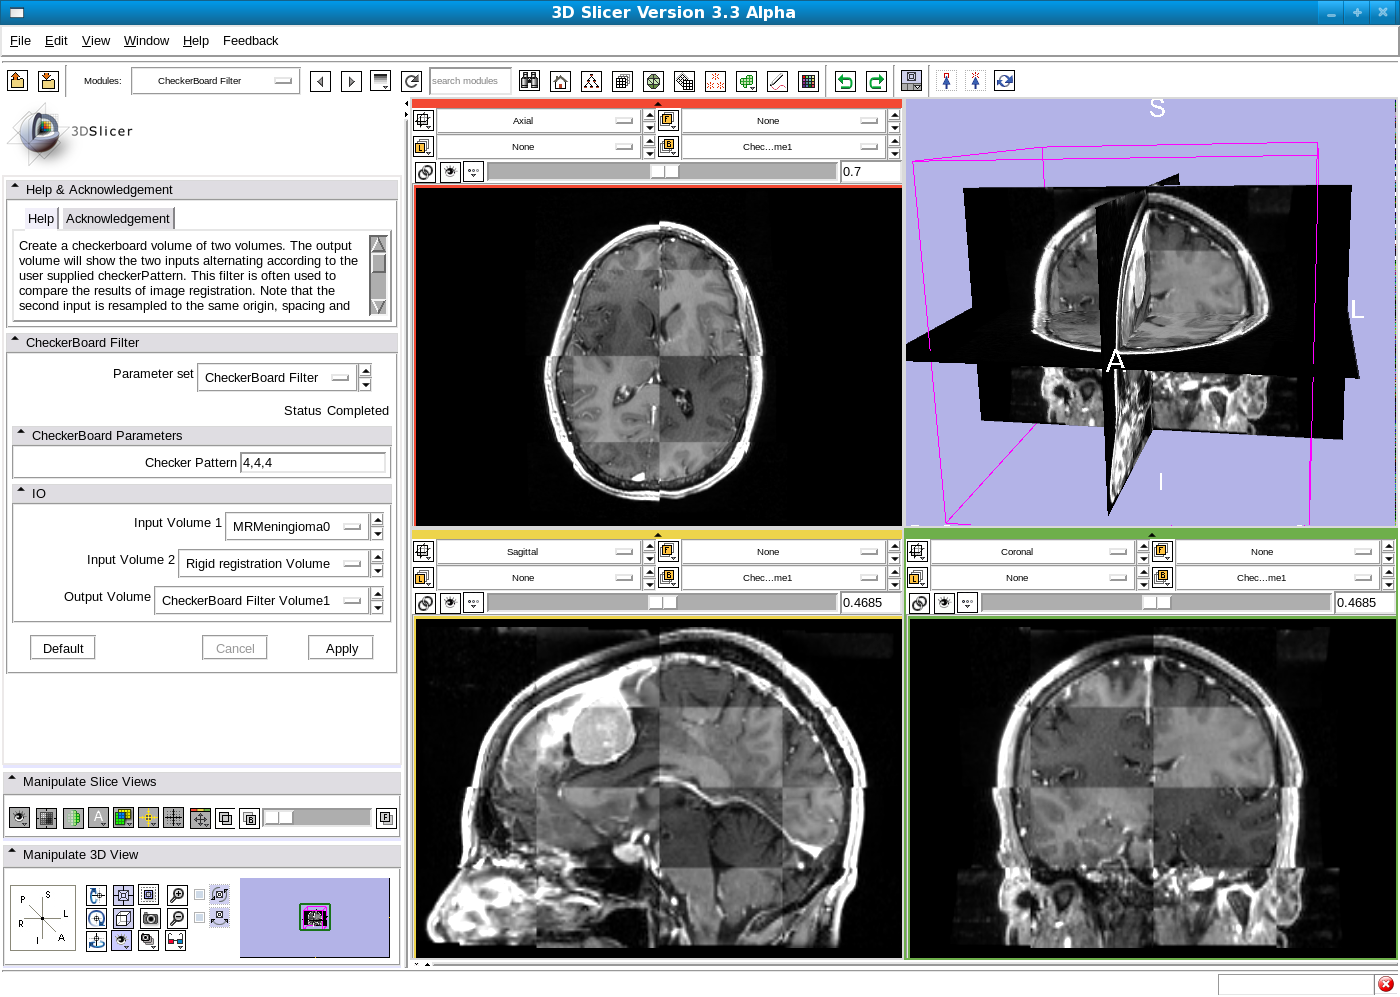Toggle the link icon in Axial slice
1400x997 pixels.
point(425,172)
